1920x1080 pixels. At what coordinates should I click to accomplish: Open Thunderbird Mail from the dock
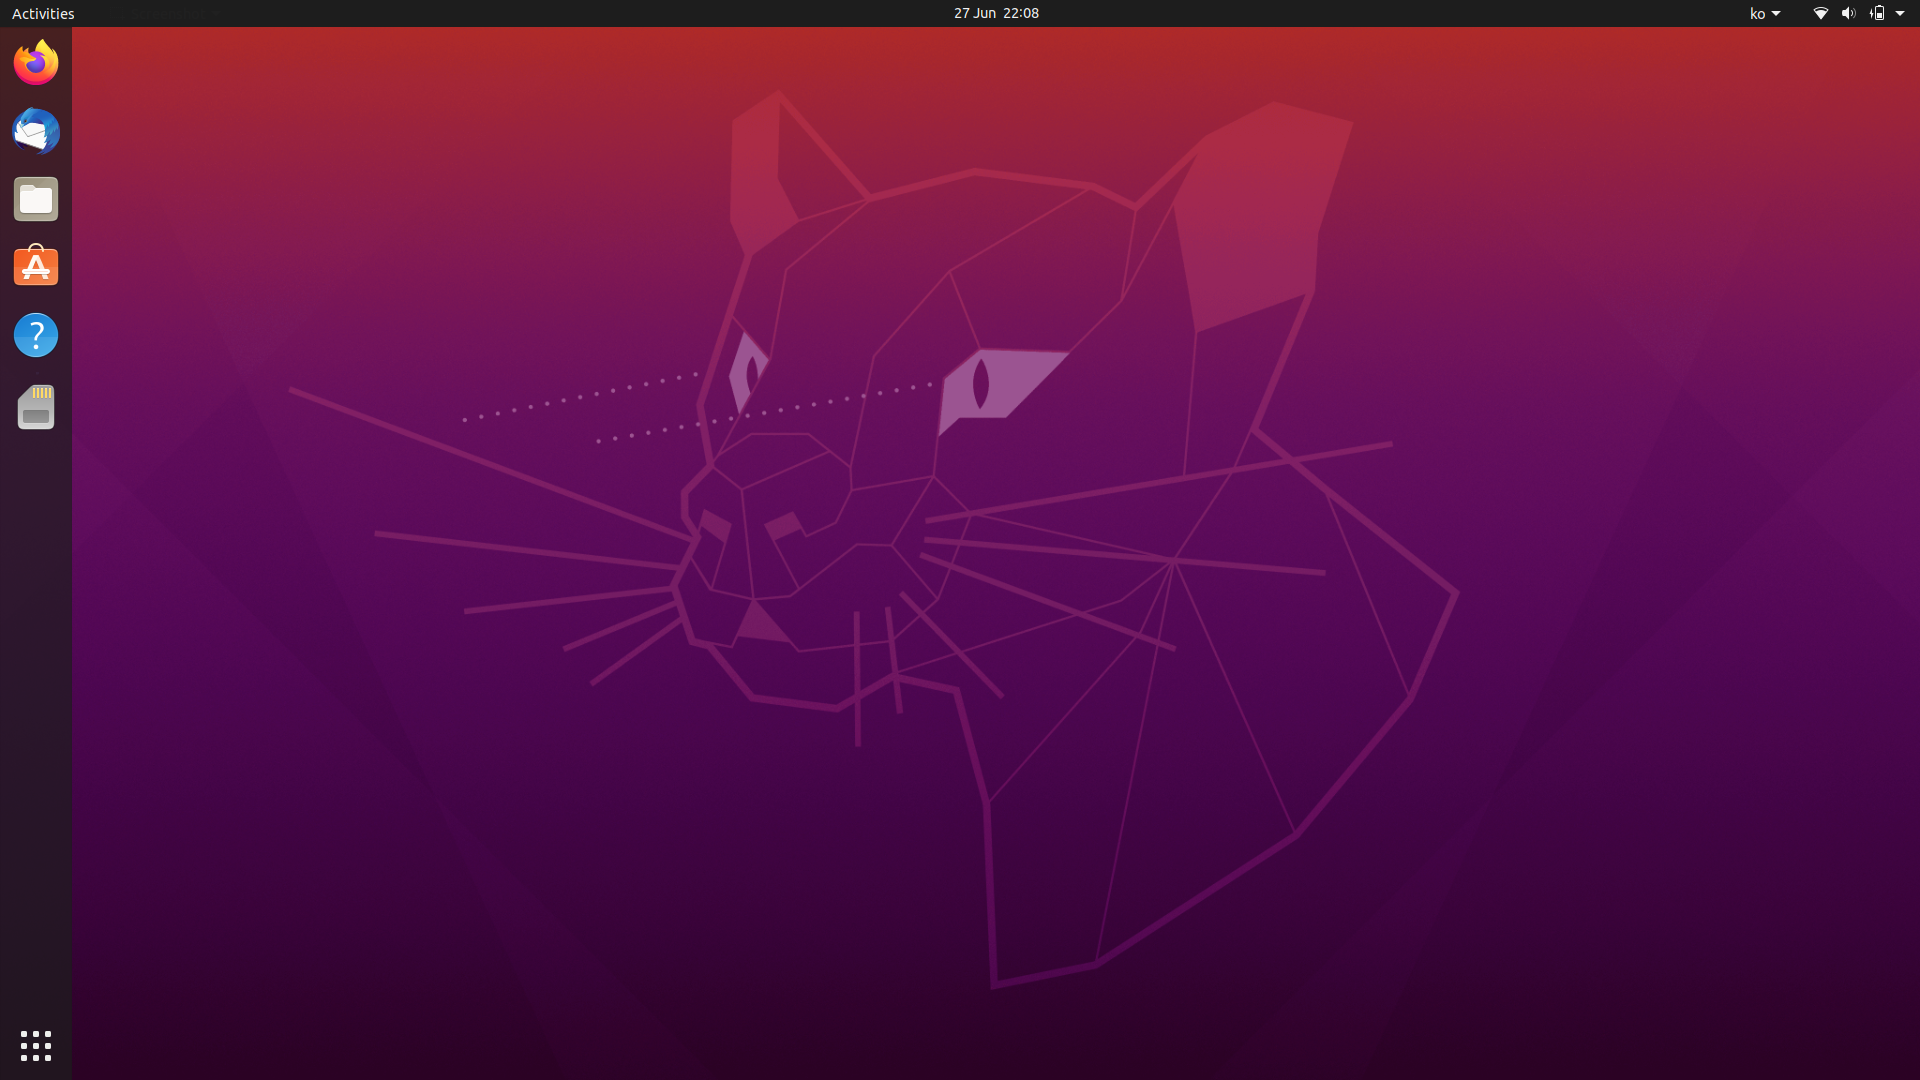click(x=36, y=131)
